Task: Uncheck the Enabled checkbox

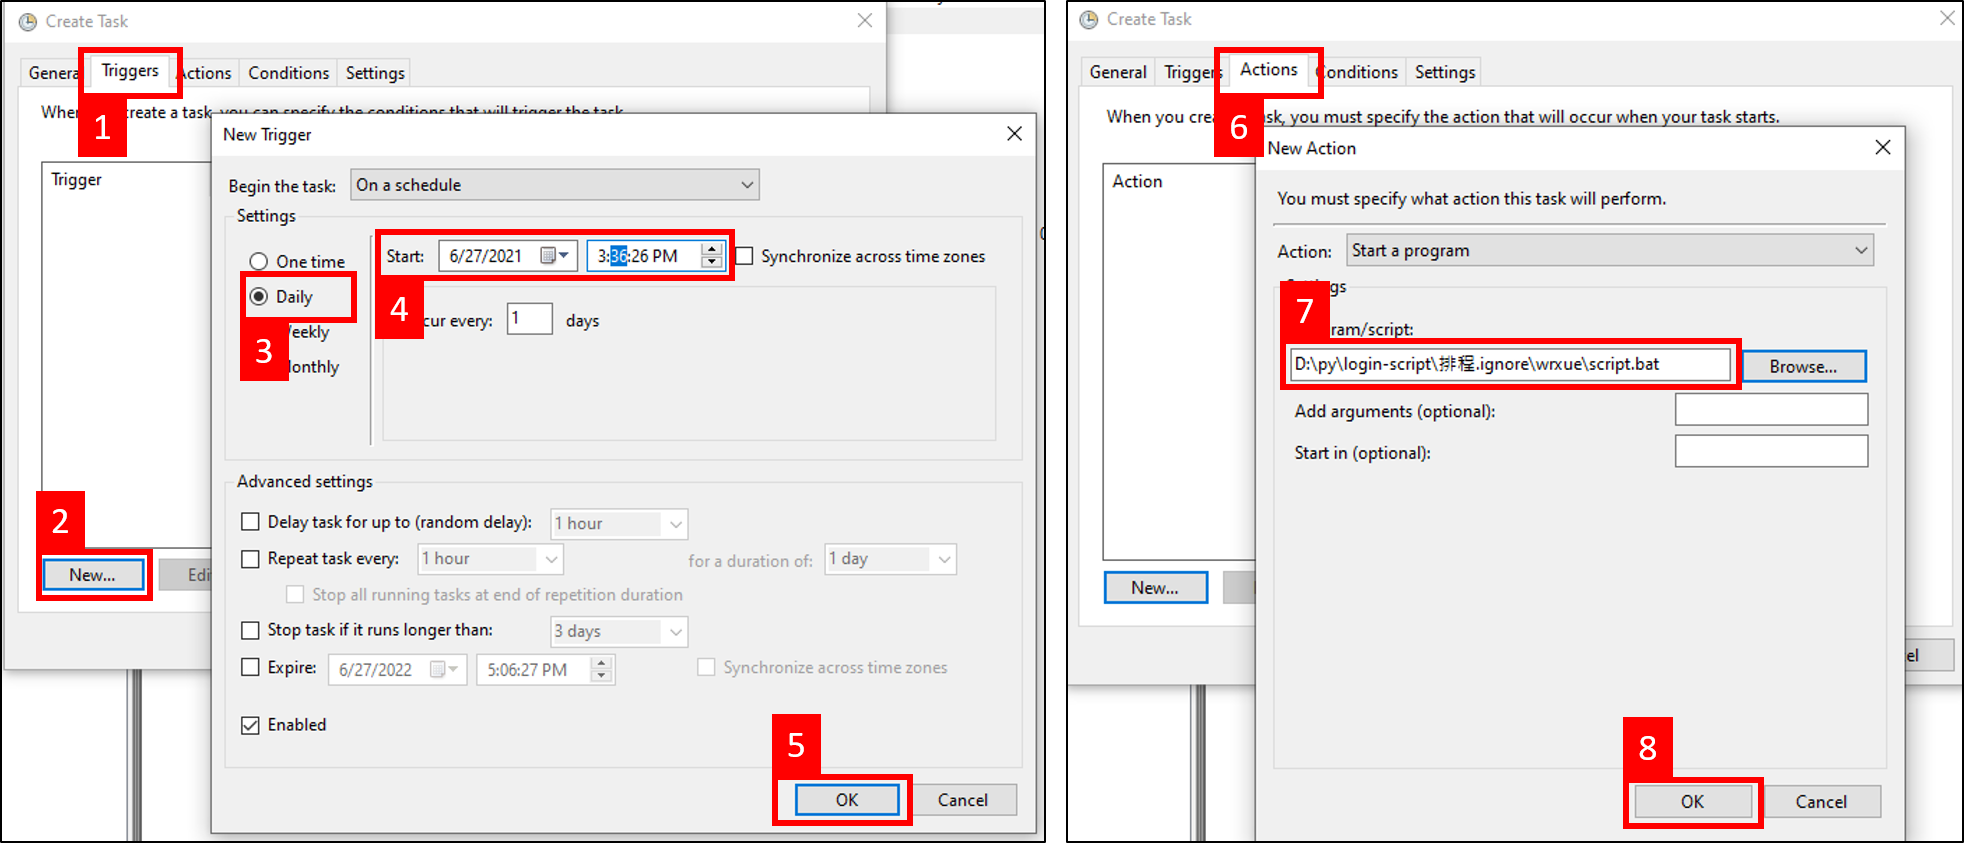Action: (251, 725)
